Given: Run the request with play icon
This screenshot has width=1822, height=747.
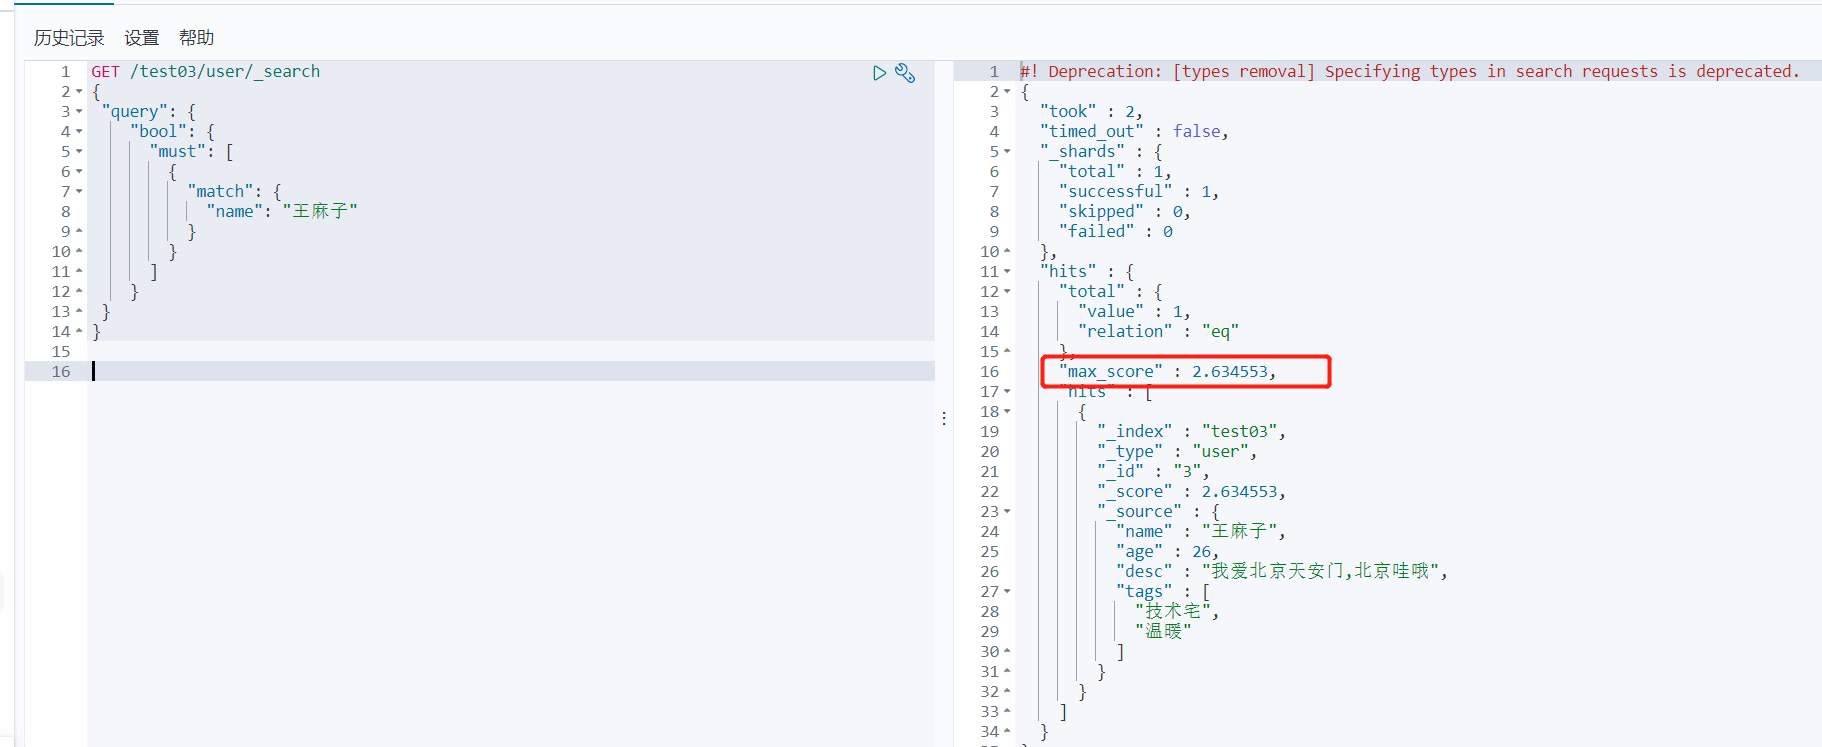Looking at the screenshot, I should pos(879,73).
